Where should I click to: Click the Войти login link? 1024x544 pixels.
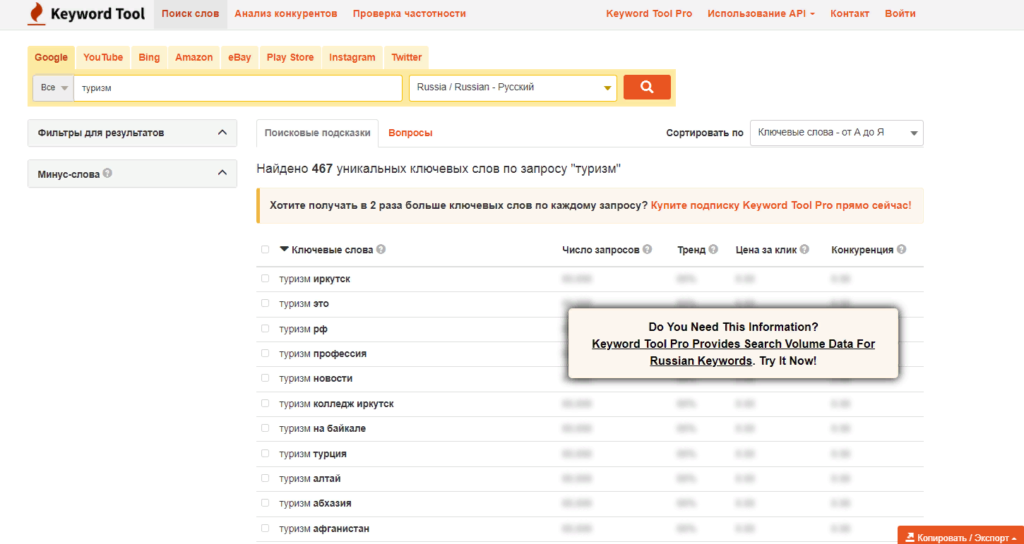click(x=900, y=14)
